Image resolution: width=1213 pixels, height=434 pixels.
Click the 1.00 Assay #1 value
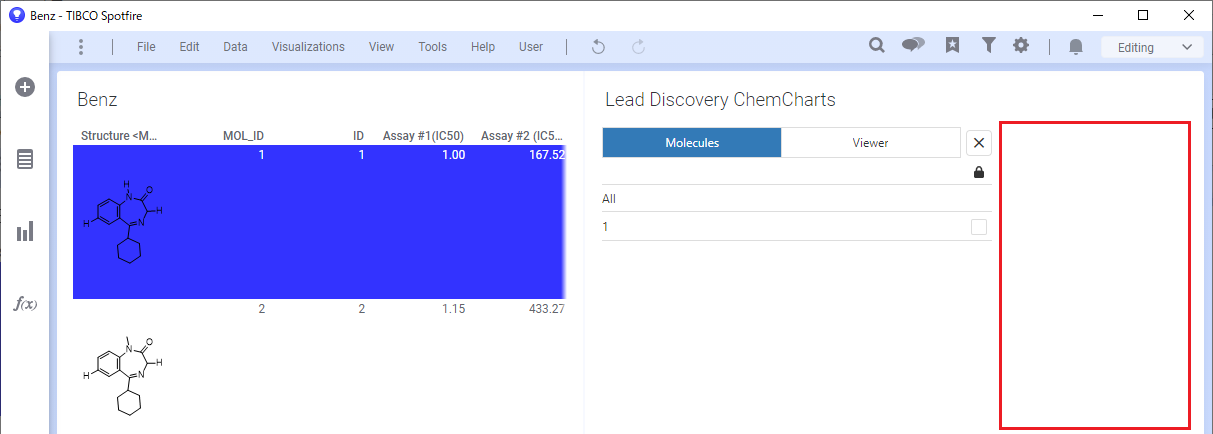pyautogui.click(x=453, y=155)
